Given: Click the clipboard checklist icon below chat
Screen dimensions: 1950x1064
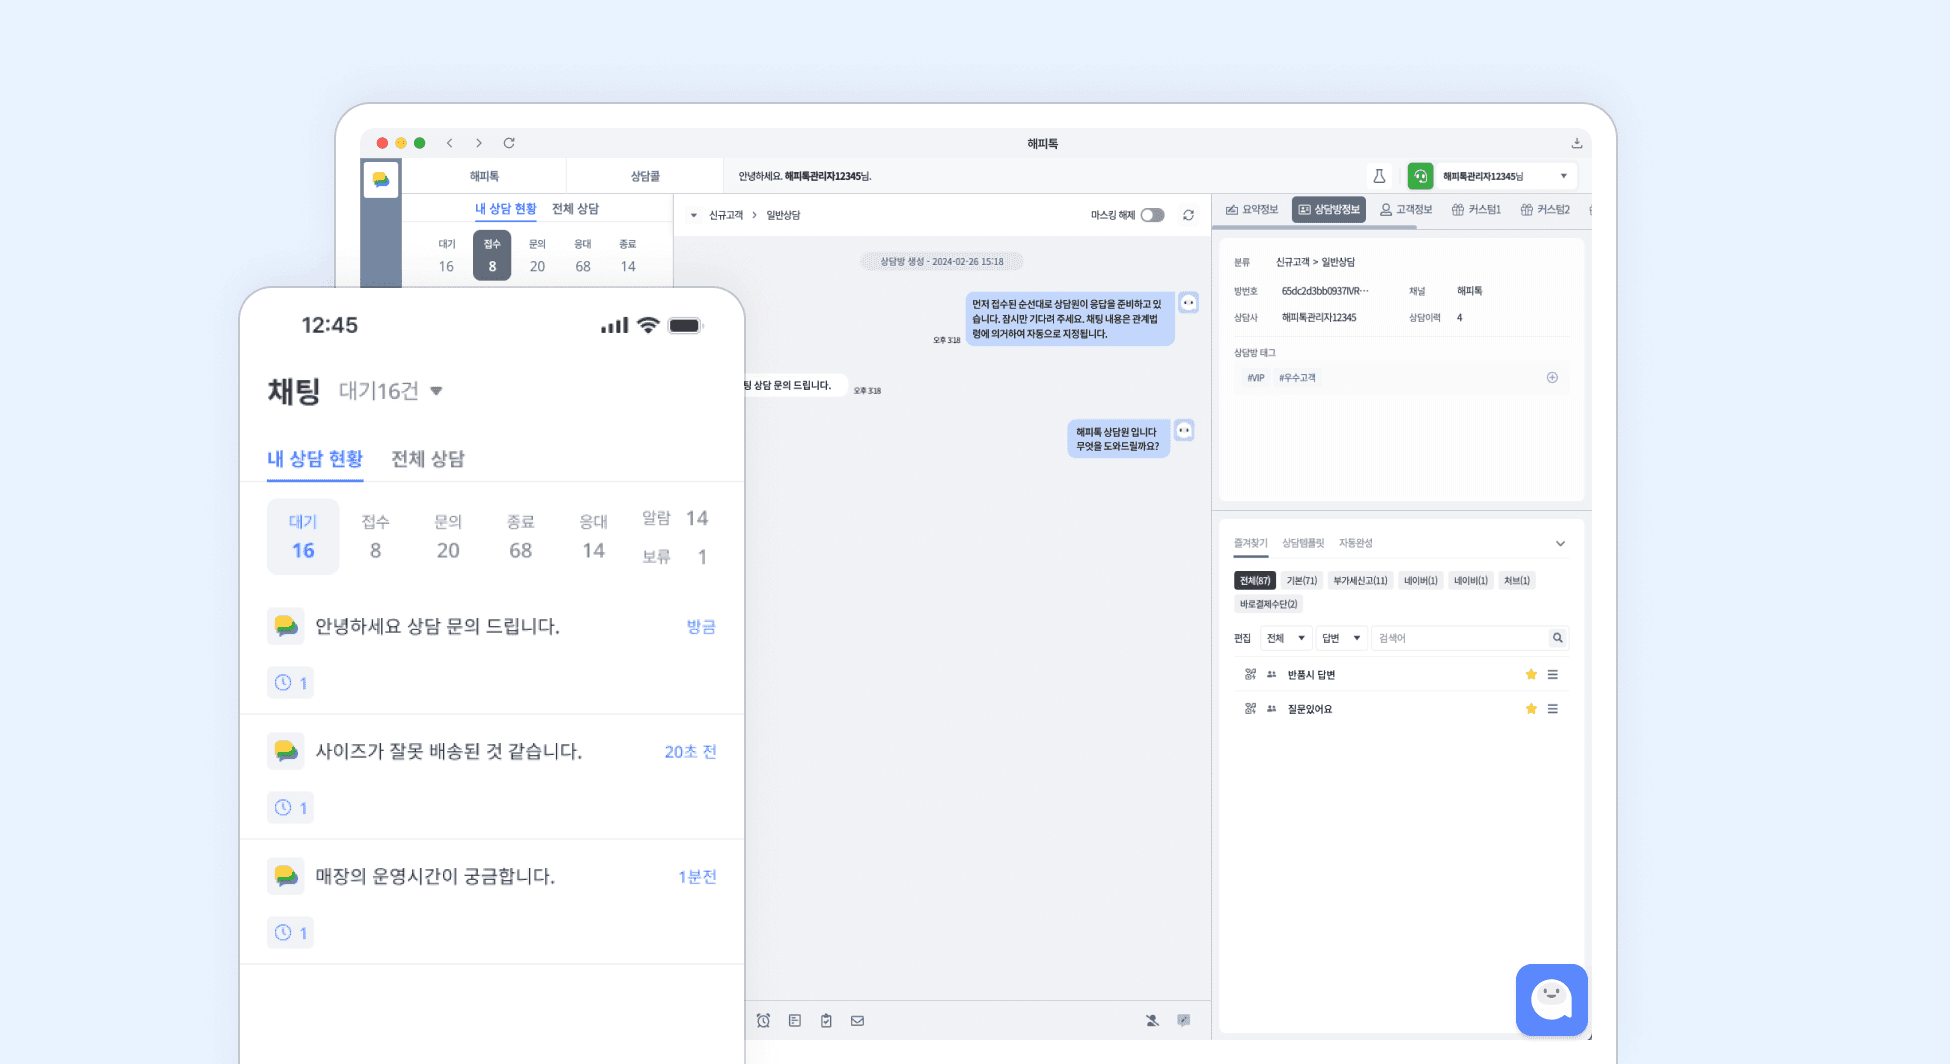Looking at the screenshot, I should [826, 1020].
